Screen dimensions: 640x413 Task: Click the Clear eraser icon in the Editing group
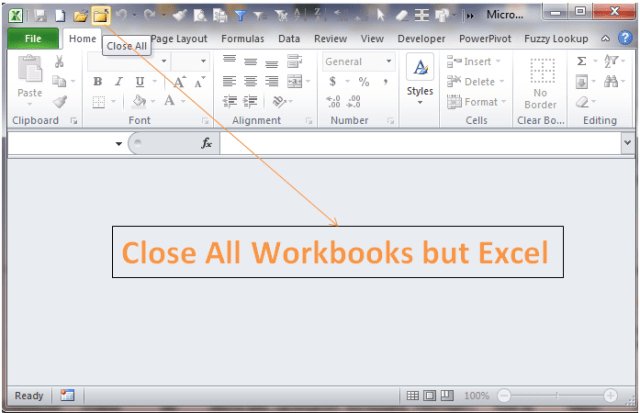pos(582,102)
